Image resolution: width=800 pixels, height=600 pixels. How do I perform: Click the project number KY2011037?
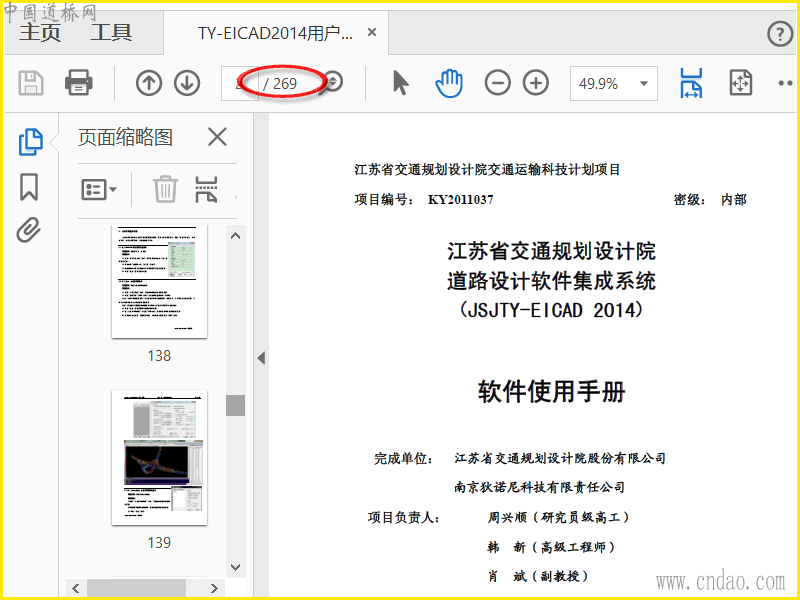point(460,199)
